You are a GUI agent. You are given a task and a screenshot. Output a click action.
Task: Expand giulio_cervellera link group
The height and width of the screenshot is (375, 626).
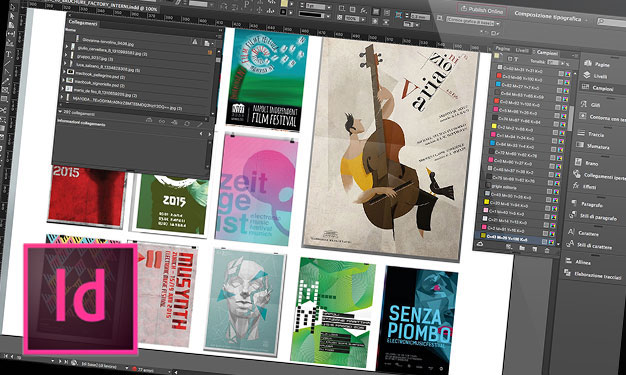click(x=67, y=46)
